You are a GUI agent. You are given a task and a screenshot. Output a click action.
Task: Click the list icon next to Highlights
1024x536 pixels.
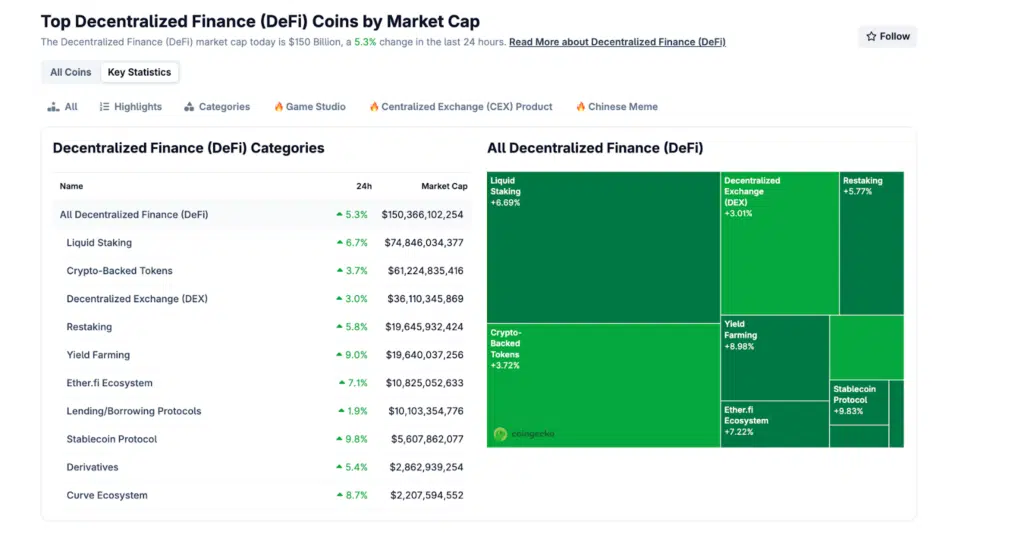(104, 107)
